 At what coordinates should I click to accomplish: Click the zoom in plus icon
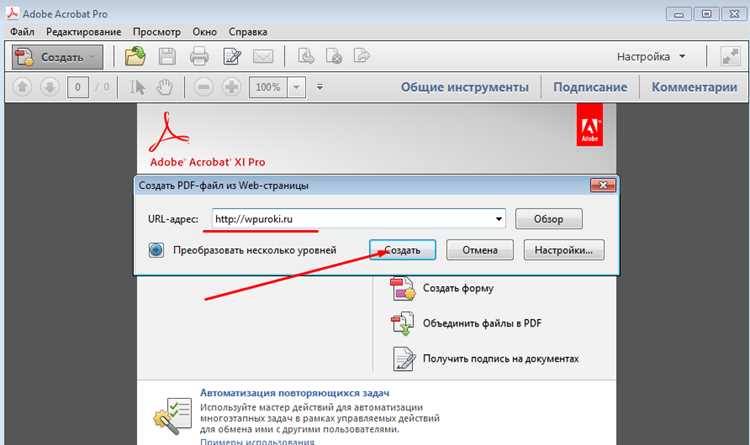232,87
